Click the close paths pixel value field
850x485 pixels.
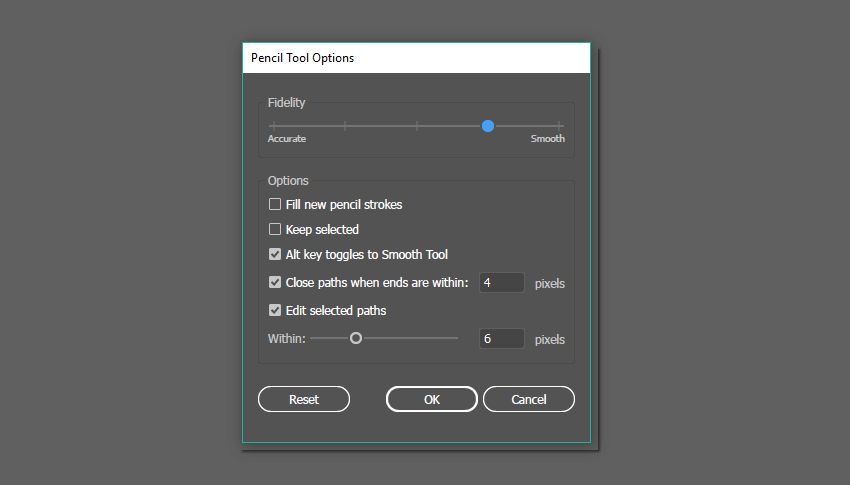point(502,283)
